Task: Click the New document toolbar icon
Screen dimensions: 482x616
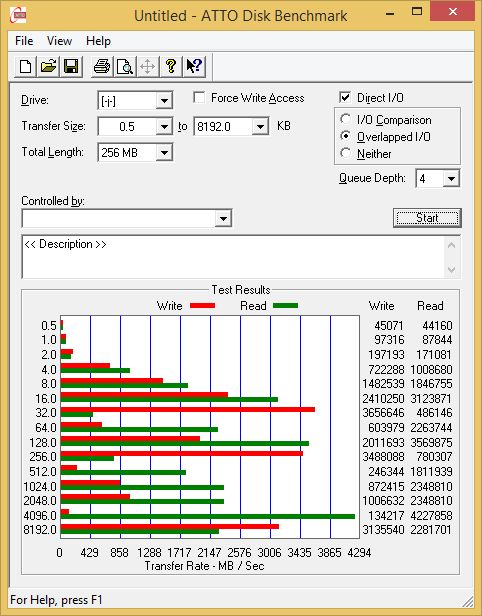Action: pyautogui.click(x=26, y=66)
